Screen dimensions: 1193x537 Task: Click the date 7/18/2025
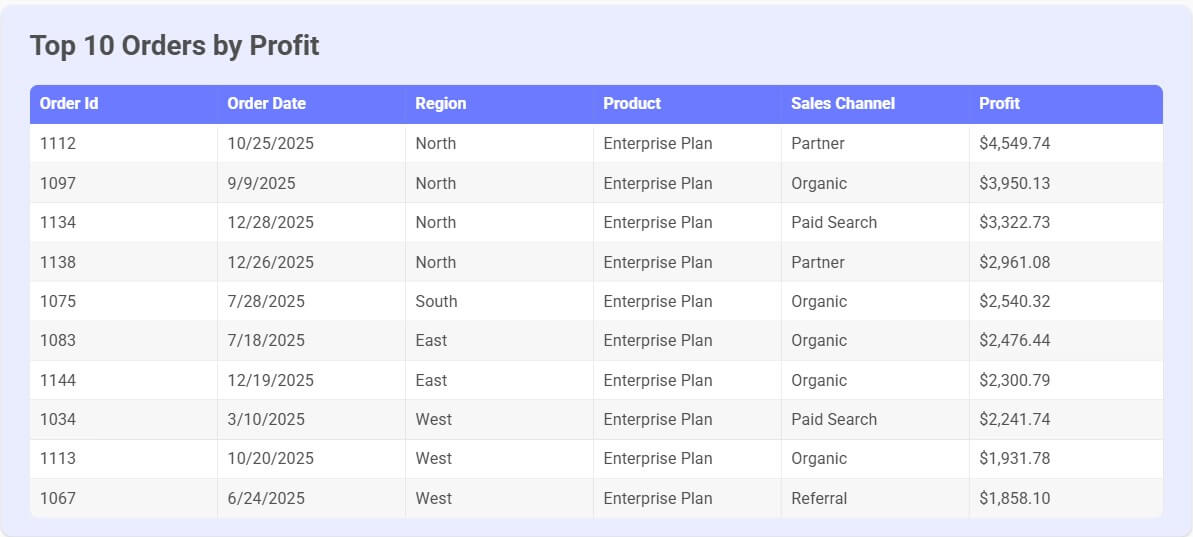coord(266,340)
